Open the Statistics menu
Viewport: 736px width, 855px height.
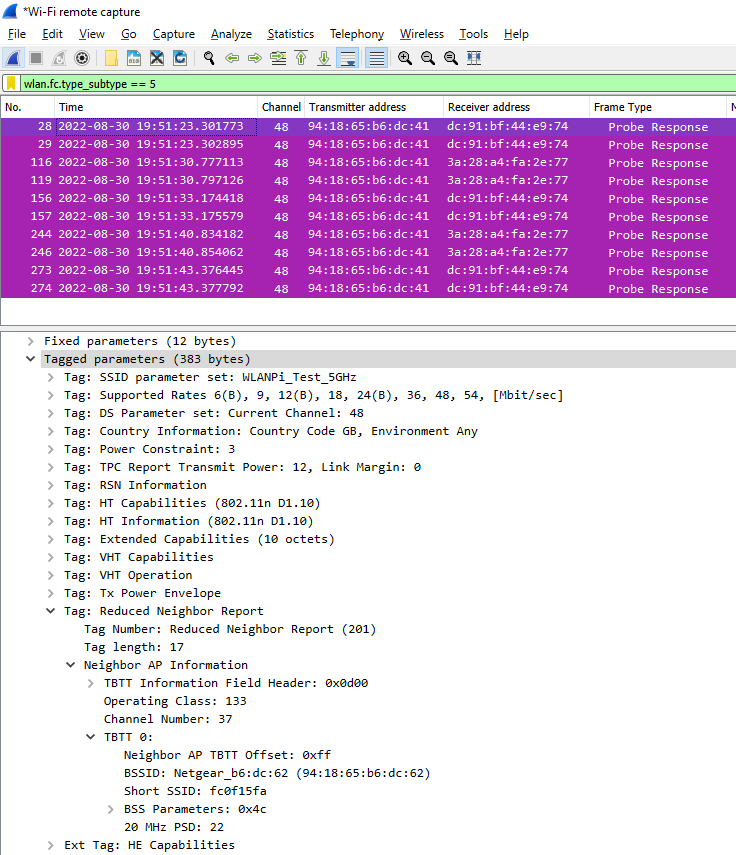(x=290, y=34)
